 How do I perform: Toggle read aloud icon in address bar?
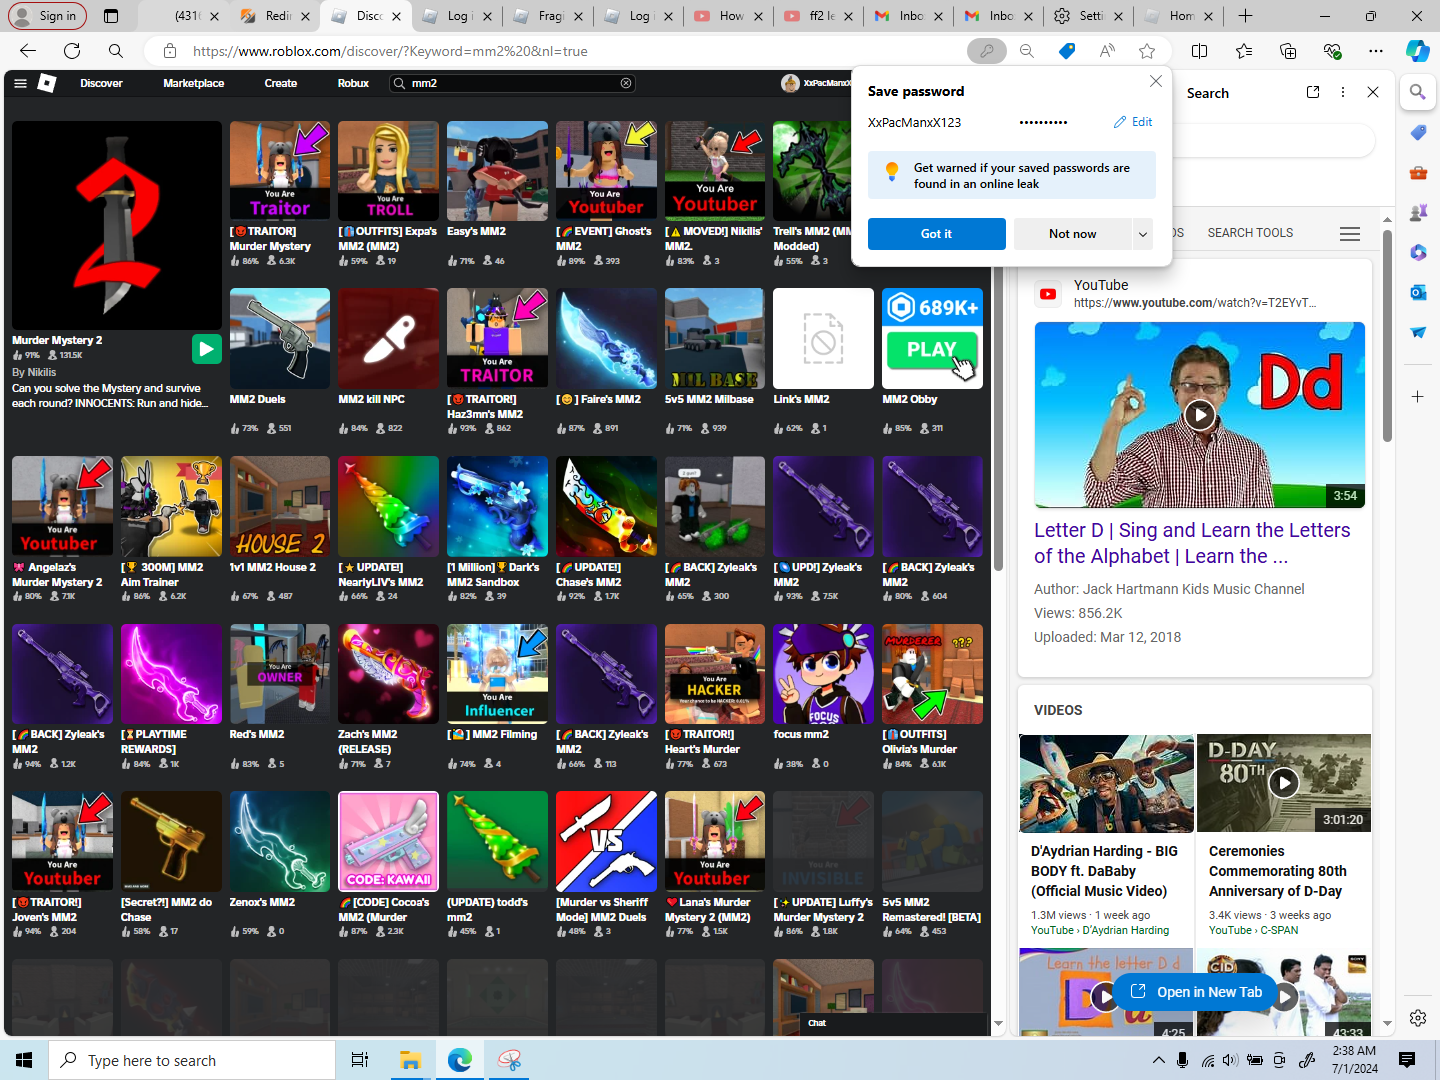(1107, 51)
